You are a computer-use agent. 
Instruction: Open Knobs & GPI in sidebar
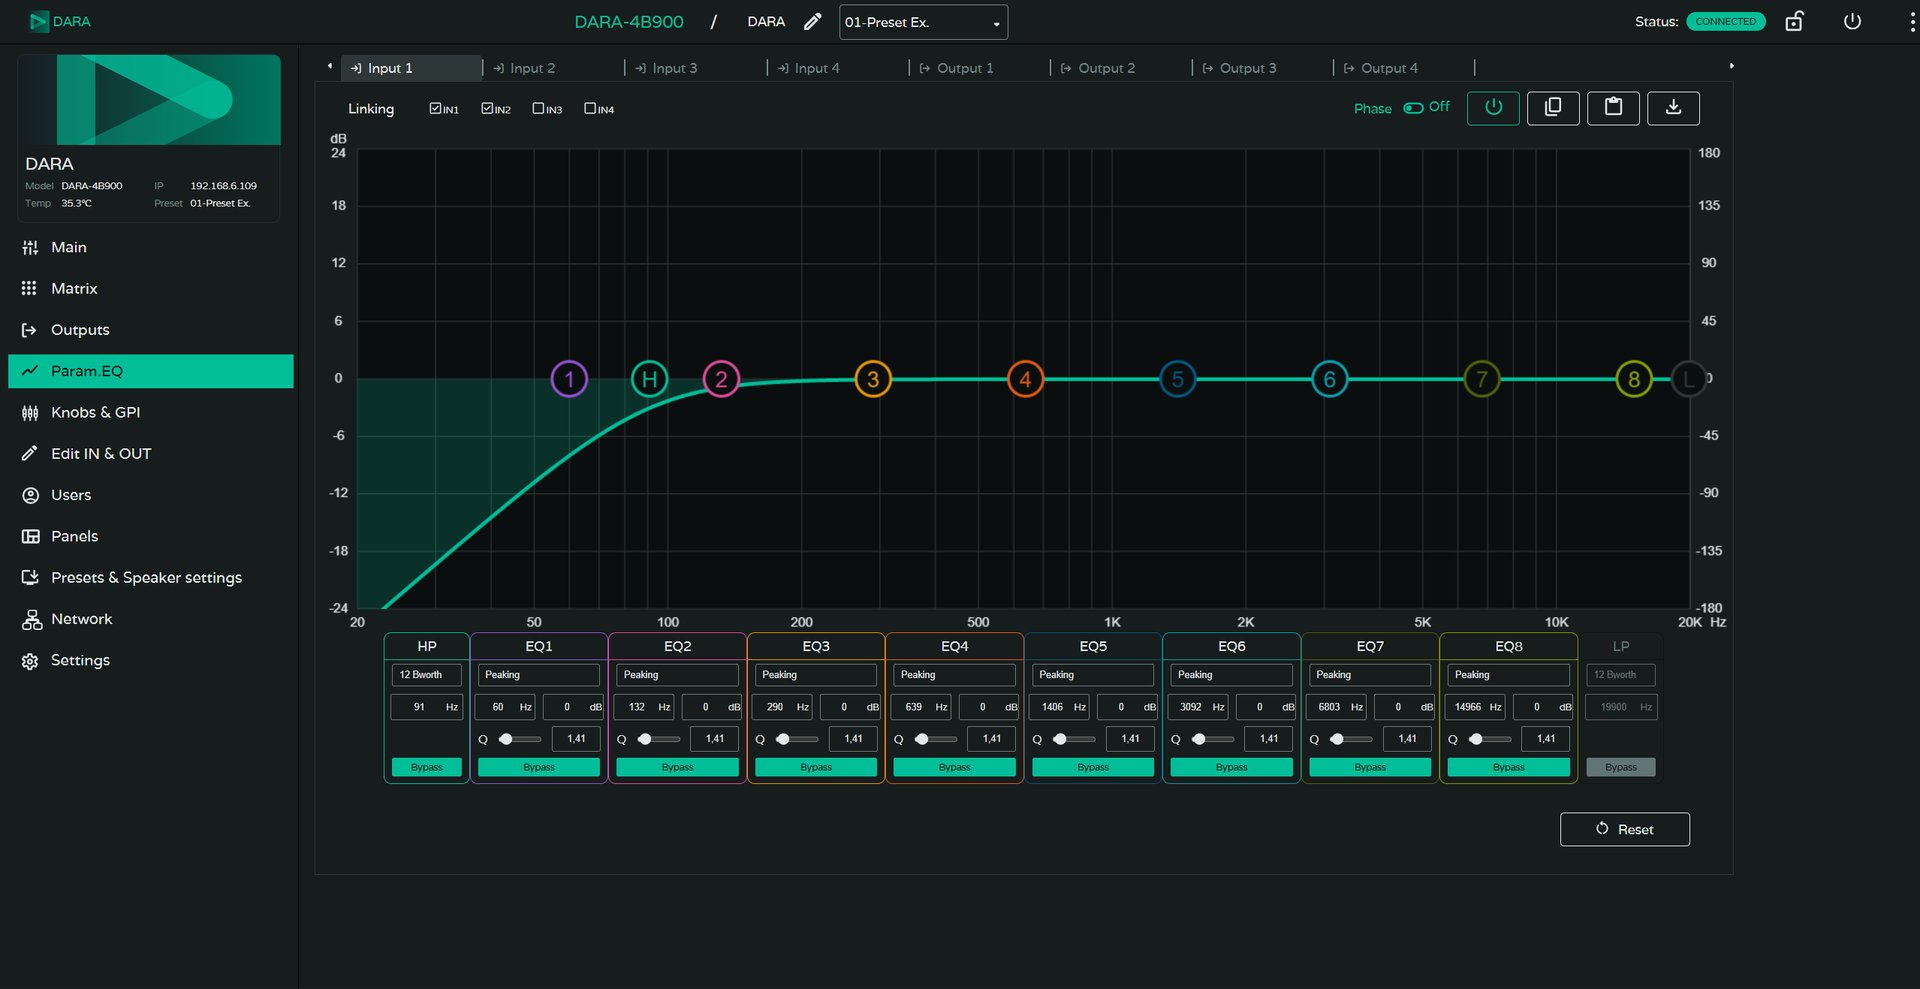click(x=151, y=412)
